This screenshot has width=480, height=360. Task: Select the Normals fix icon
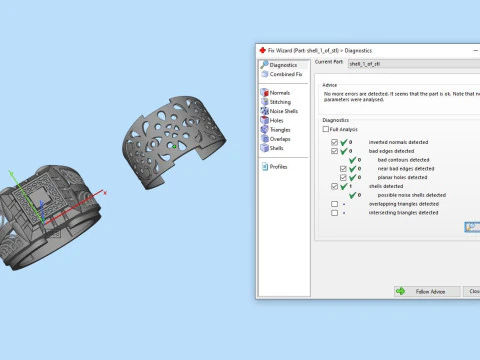coord(264,92)
